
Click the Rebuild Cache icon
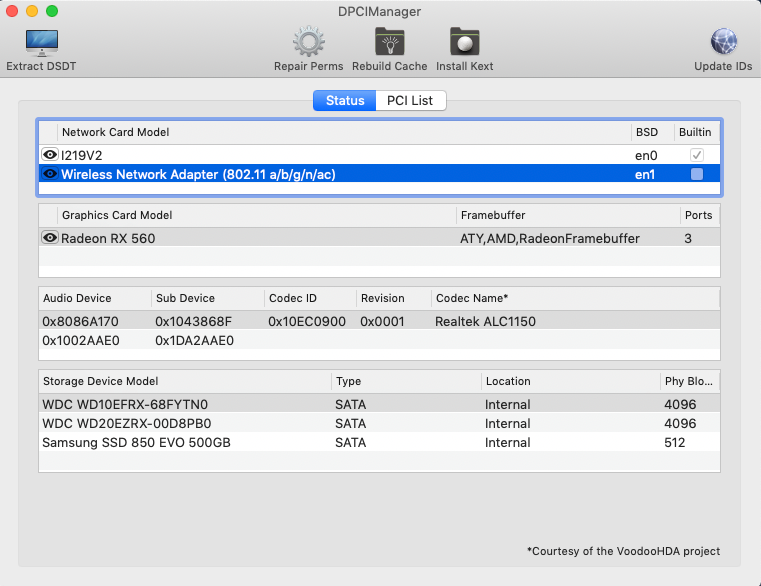click(389, 44)
